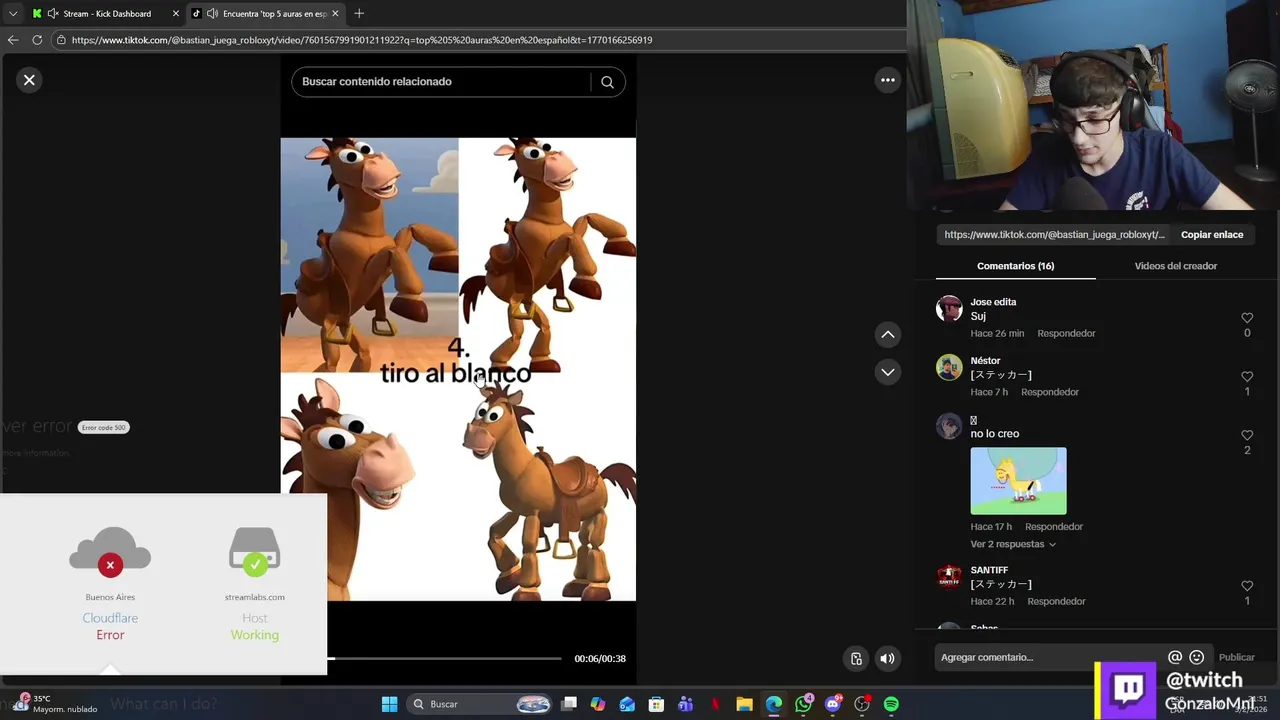Click the "Hace 26 min" timestamp
Image resolution: width=1280 pixels, height=720 pixels.
(x=997, y=333)
